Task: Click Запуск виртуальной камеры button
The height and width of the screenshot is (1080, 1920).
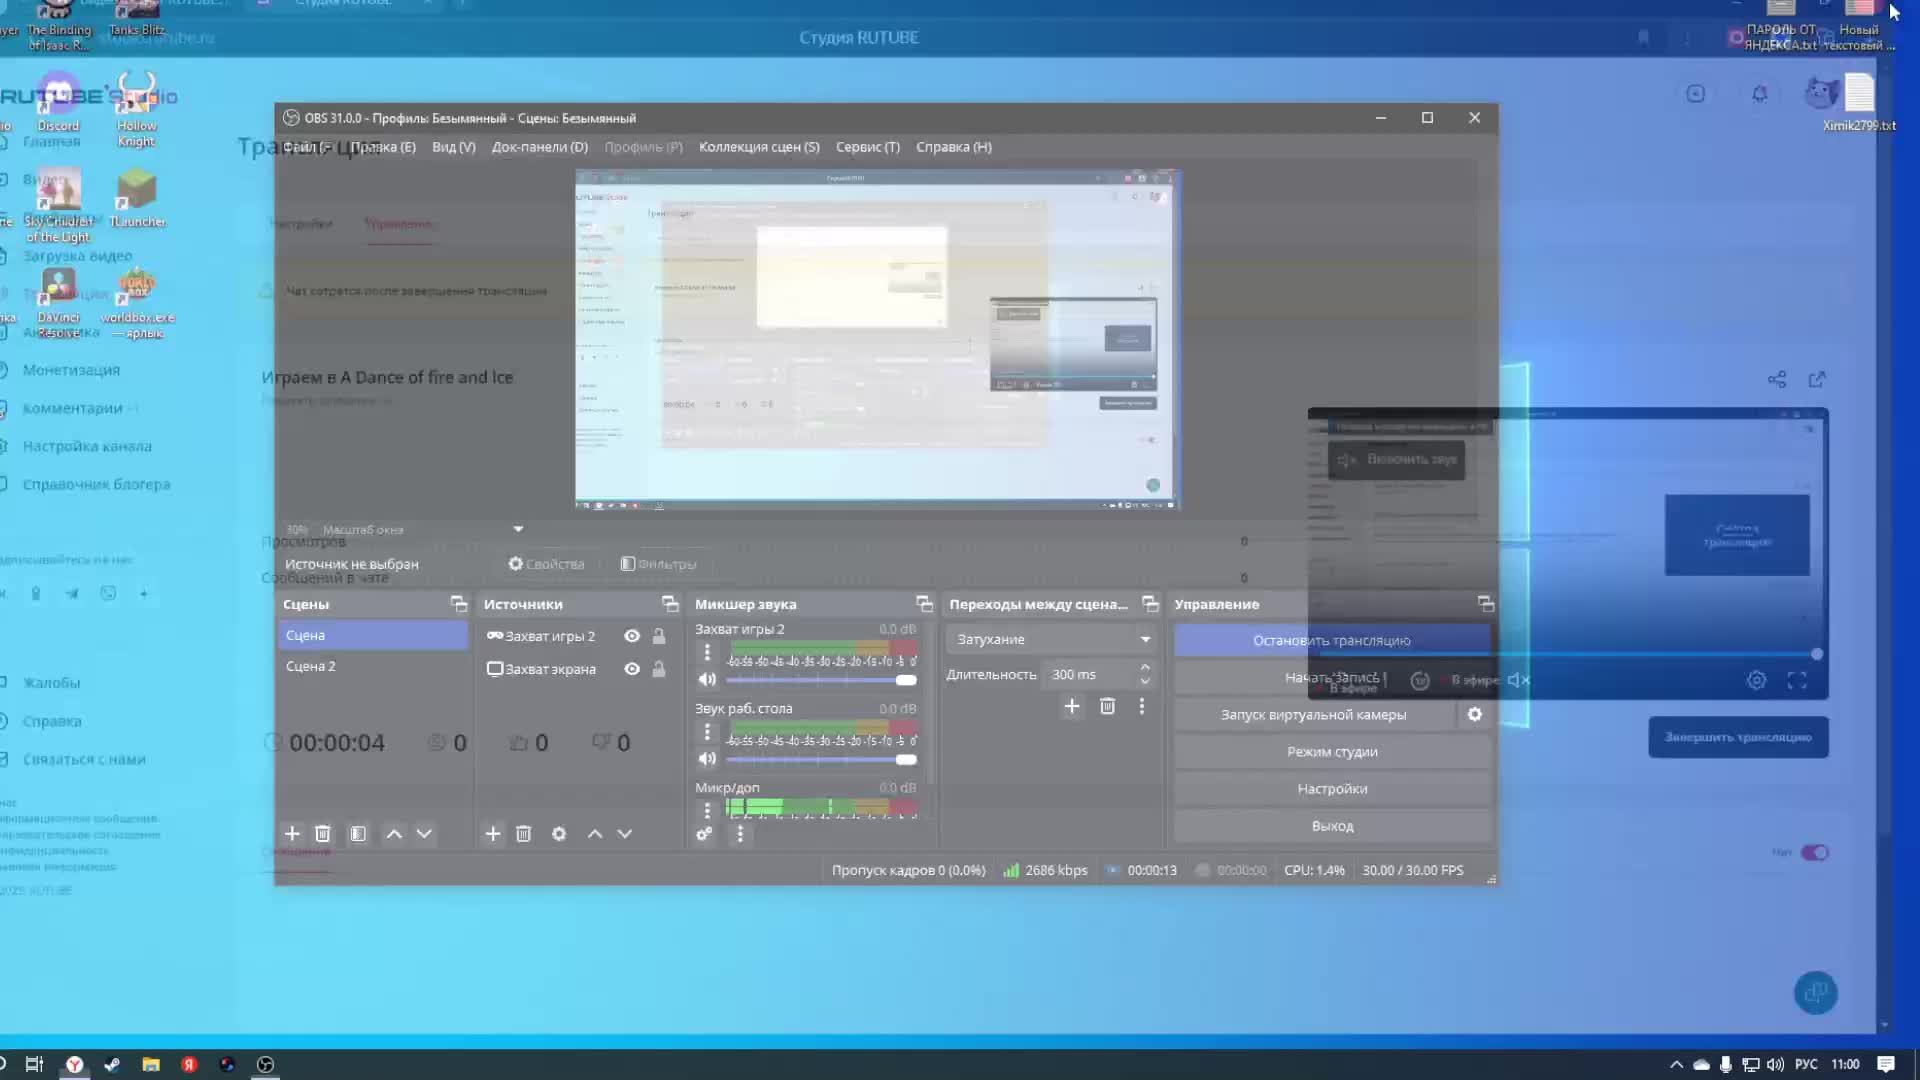Action: click(1314, 714)
